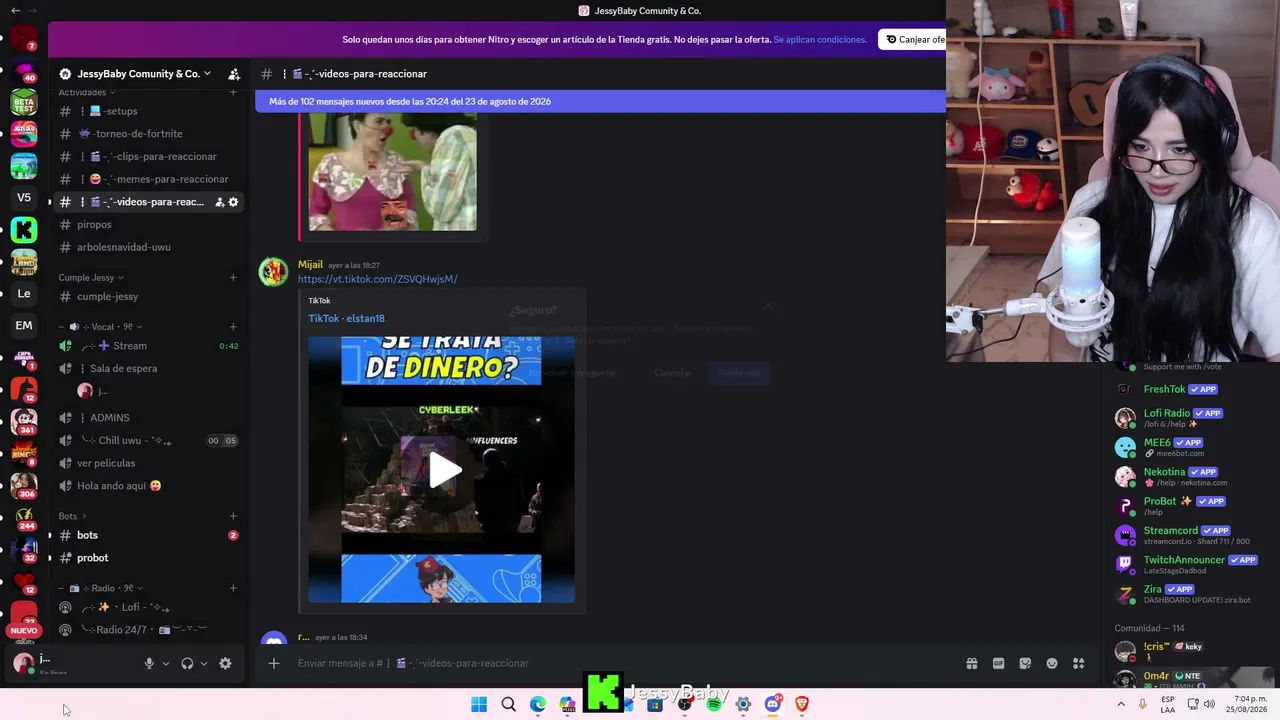Image resolution: width=1280 pixels, height=720 pixels.
Task: Open the GIF picker
Action: click(998, 663)
